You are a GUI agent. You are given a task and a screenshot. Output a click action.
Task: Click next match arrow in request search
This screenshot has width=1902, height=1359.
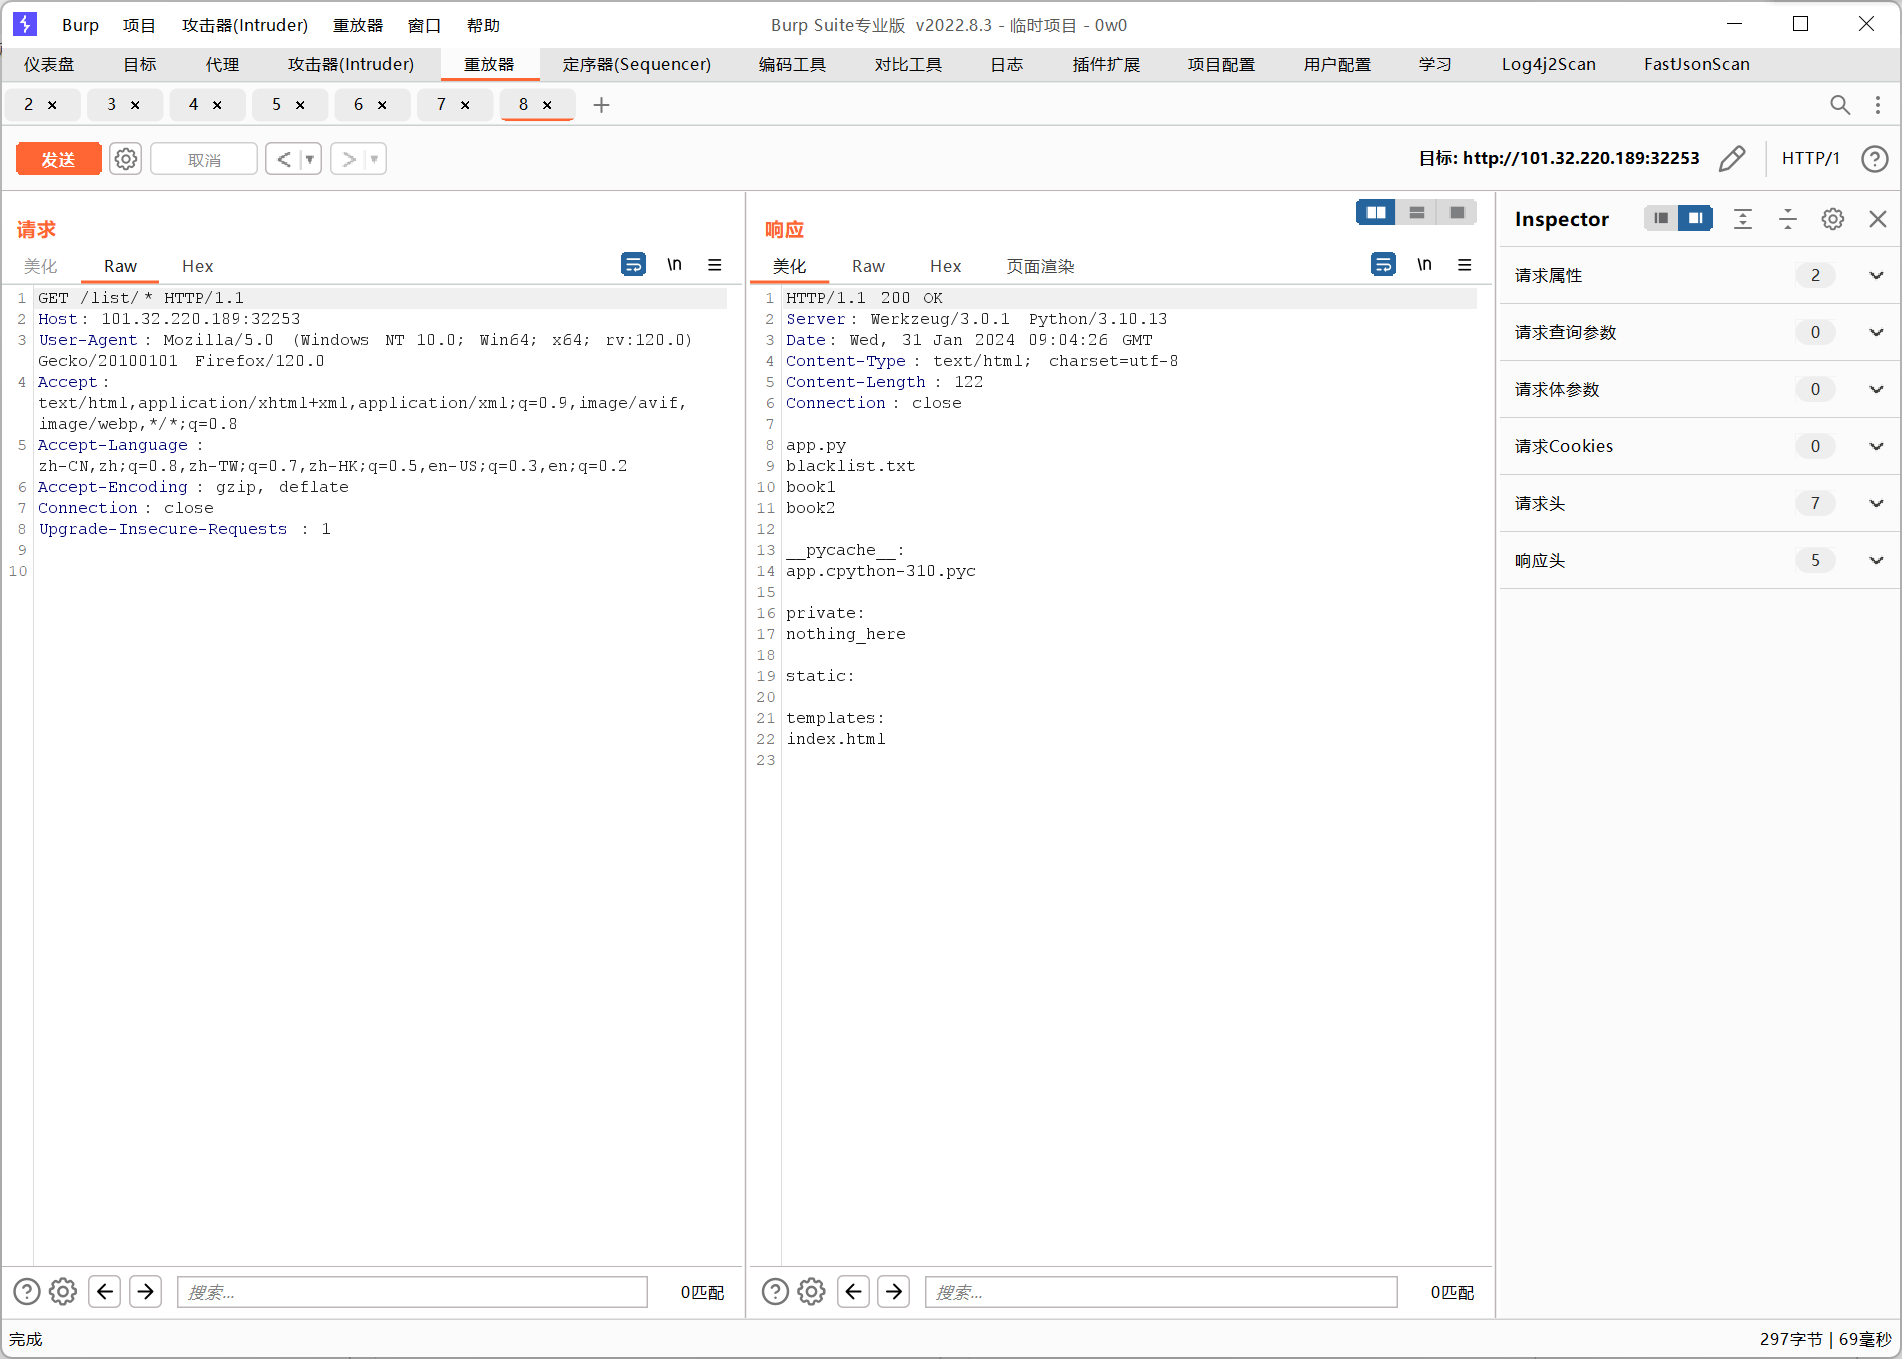coord(145,1292)
